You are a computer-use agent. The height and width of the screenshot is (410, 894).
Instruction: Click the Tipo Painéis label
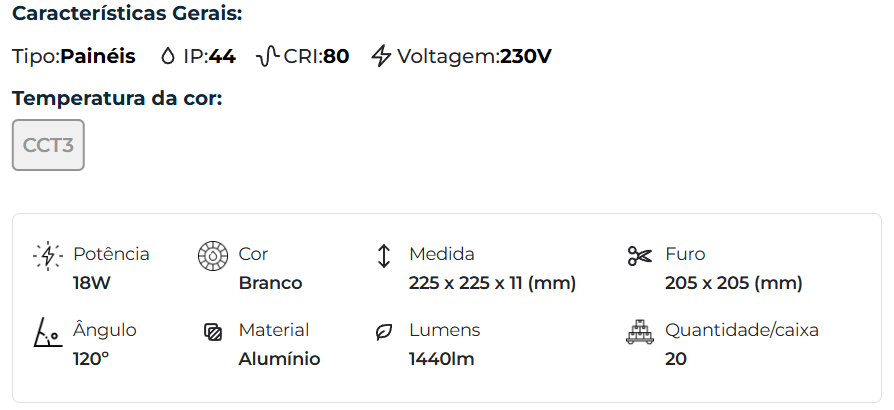[x=74, y=56]
